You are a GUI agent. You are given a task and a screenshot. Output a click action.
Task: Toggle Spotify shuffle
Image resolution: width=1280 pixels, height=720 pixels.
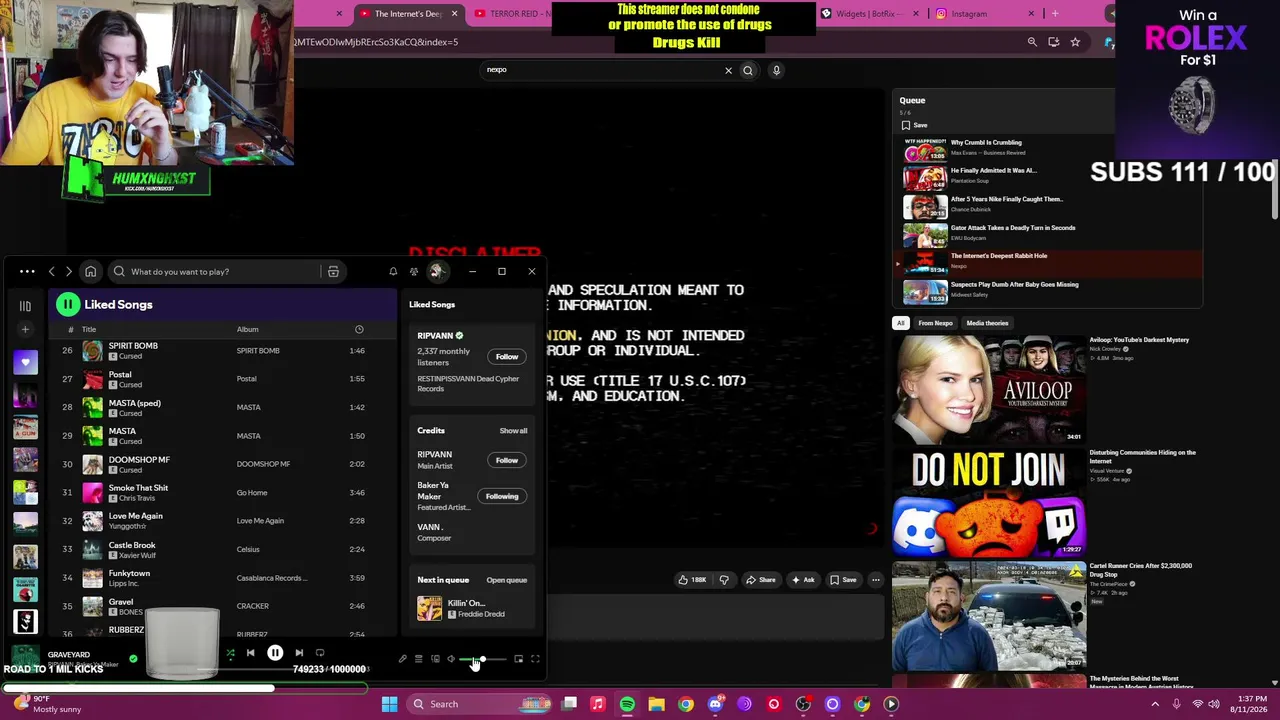[230, 653]
